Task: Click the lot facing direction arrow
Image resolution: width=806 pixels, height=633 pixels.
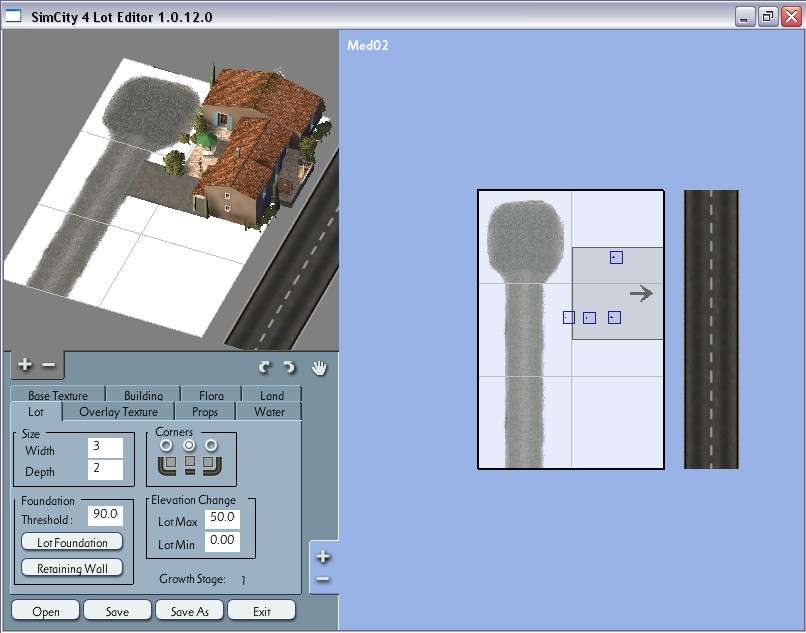Action: point(642,294)
